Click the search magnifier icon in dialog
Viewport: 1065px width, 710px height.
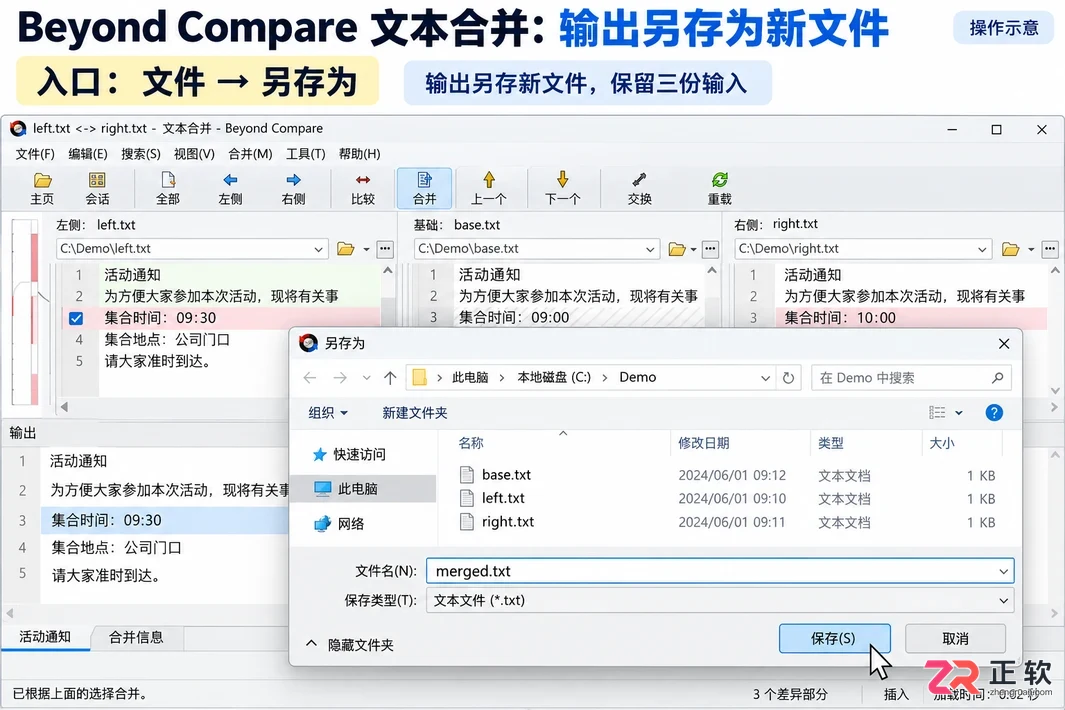997,378
